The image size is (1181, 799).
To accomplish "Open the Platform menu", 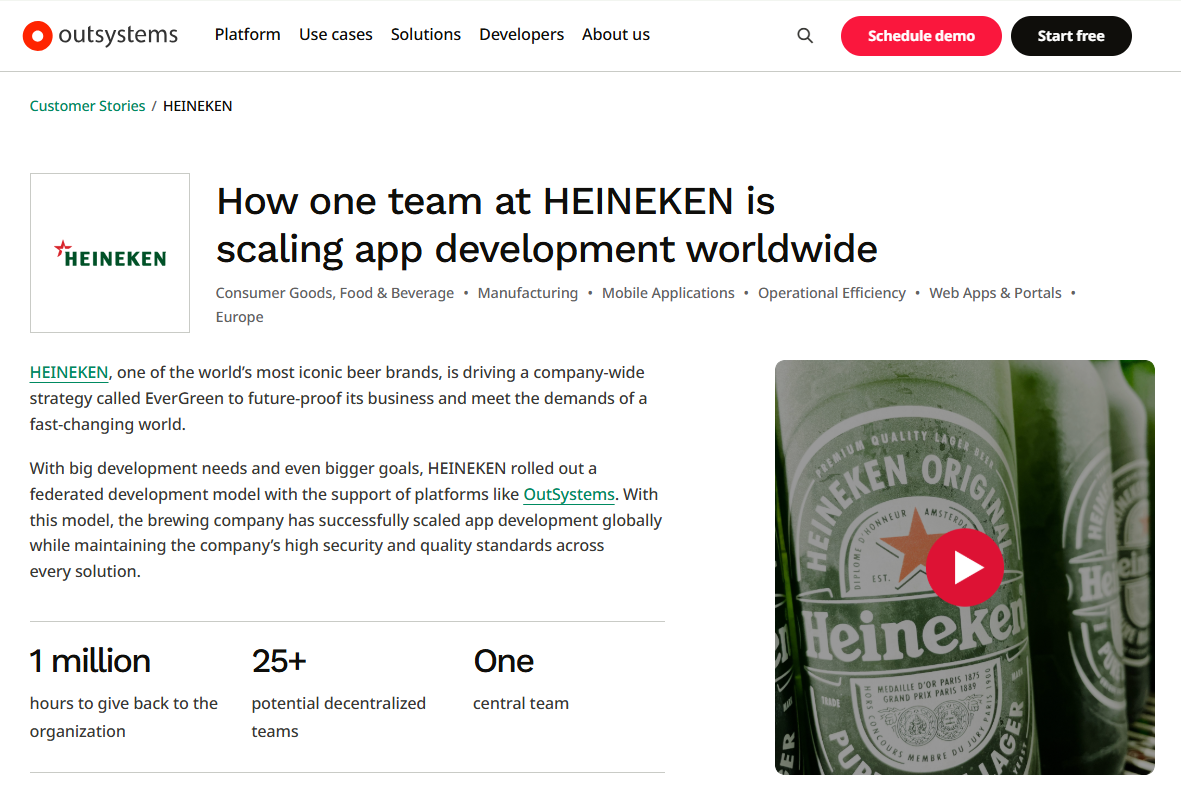I will tap(247, 34).
